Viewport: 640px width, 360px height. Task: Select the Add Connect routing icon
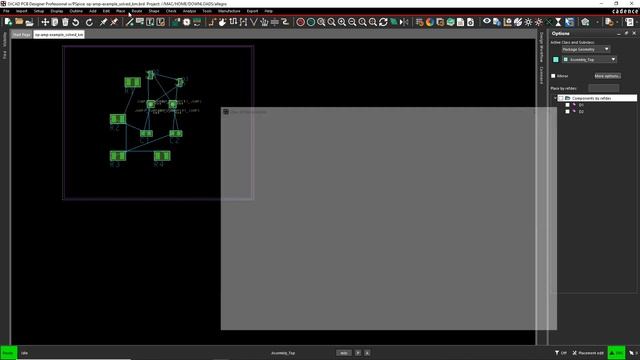(x=212, y=22)
